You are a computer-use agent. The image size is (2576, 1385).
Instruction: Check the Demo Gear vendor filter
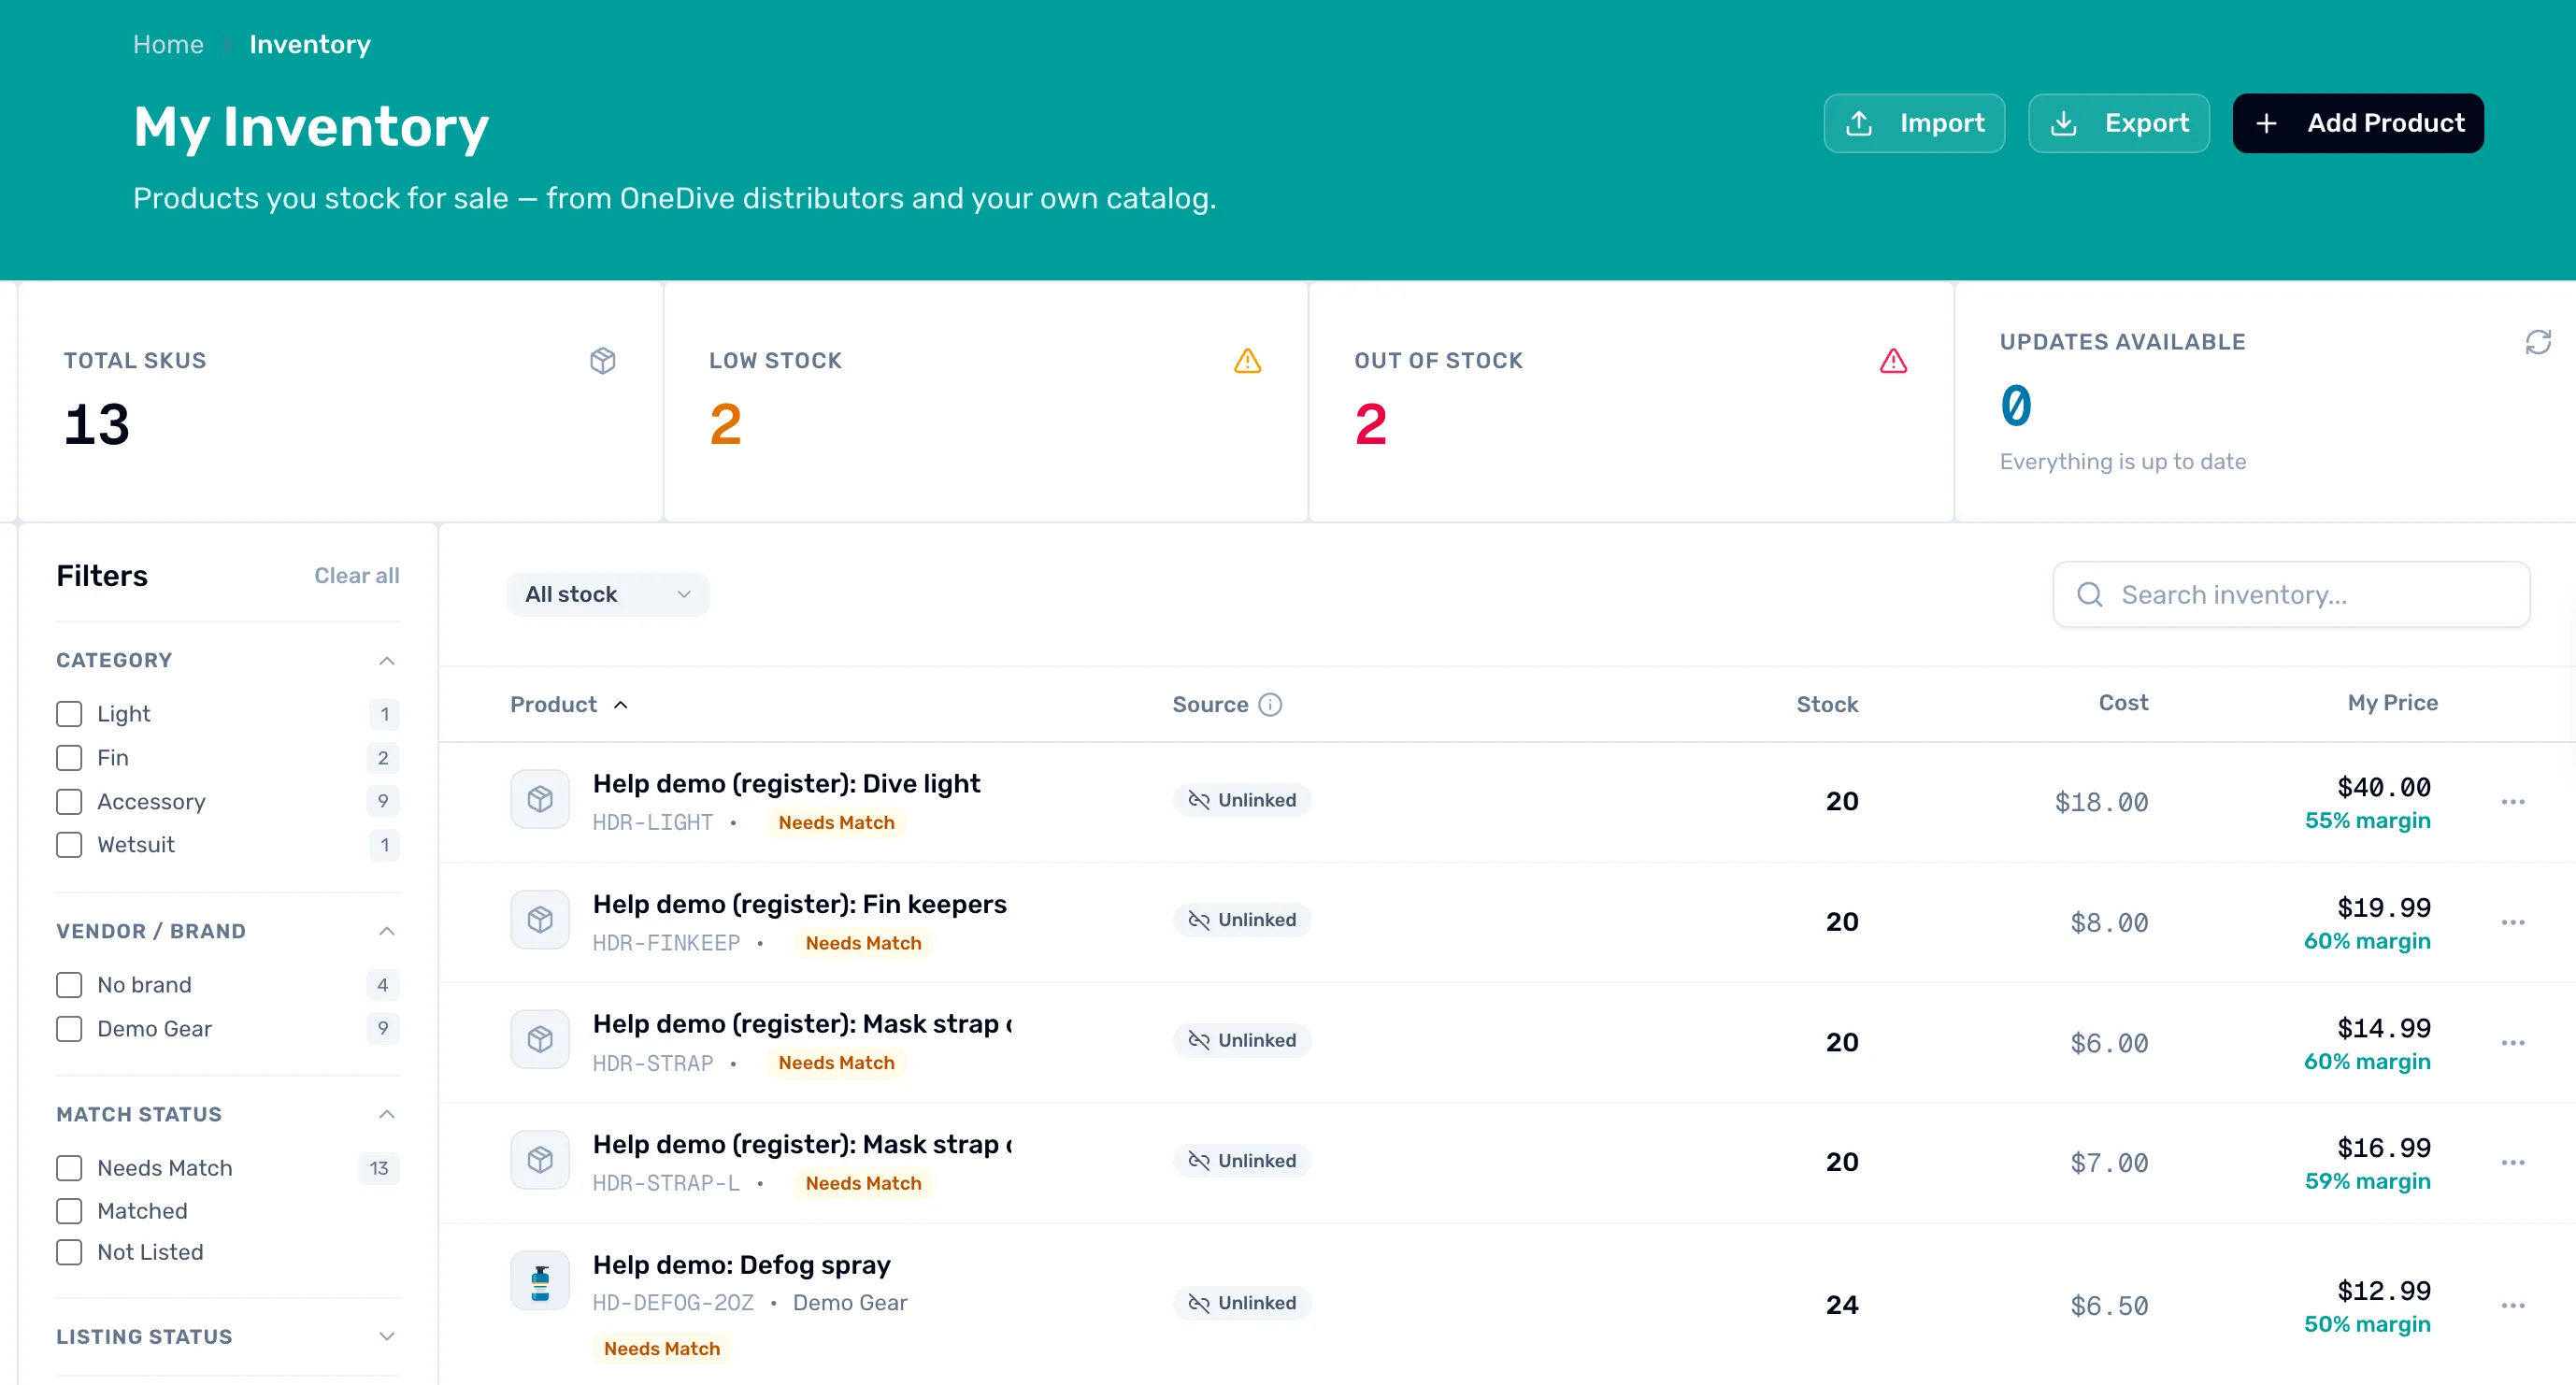click(69, 1029)
